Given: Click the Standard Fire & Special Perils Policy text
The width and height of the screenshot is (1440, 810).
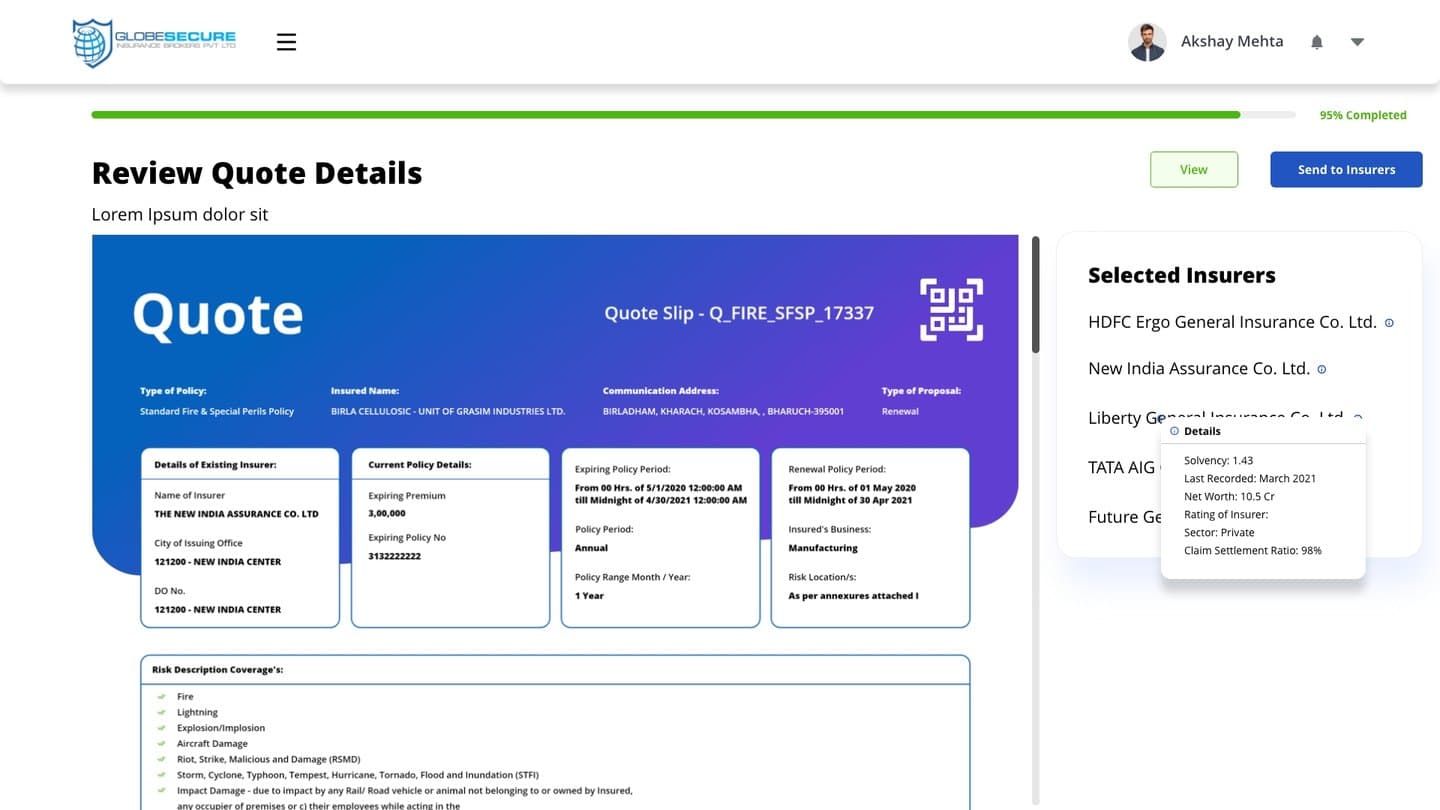Looking at the screenshot, I should (x=217, y=411).
